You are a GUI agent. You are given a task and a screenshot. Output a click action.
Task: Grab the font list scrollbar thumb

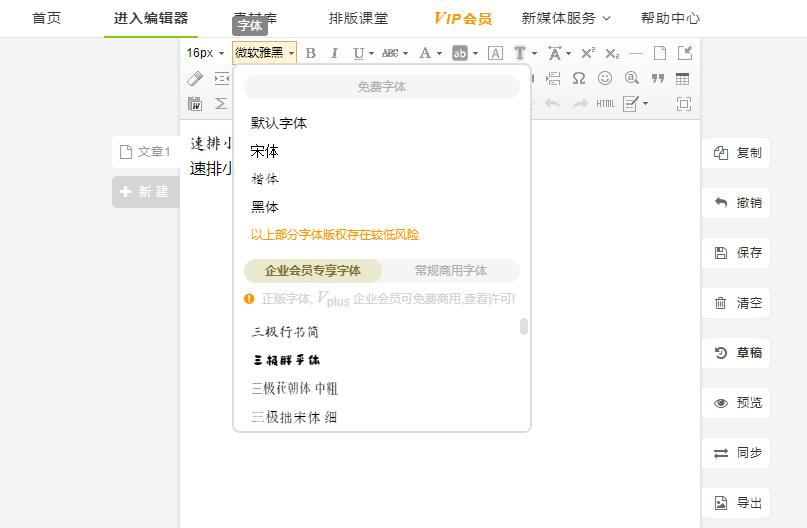click(524, 326)
